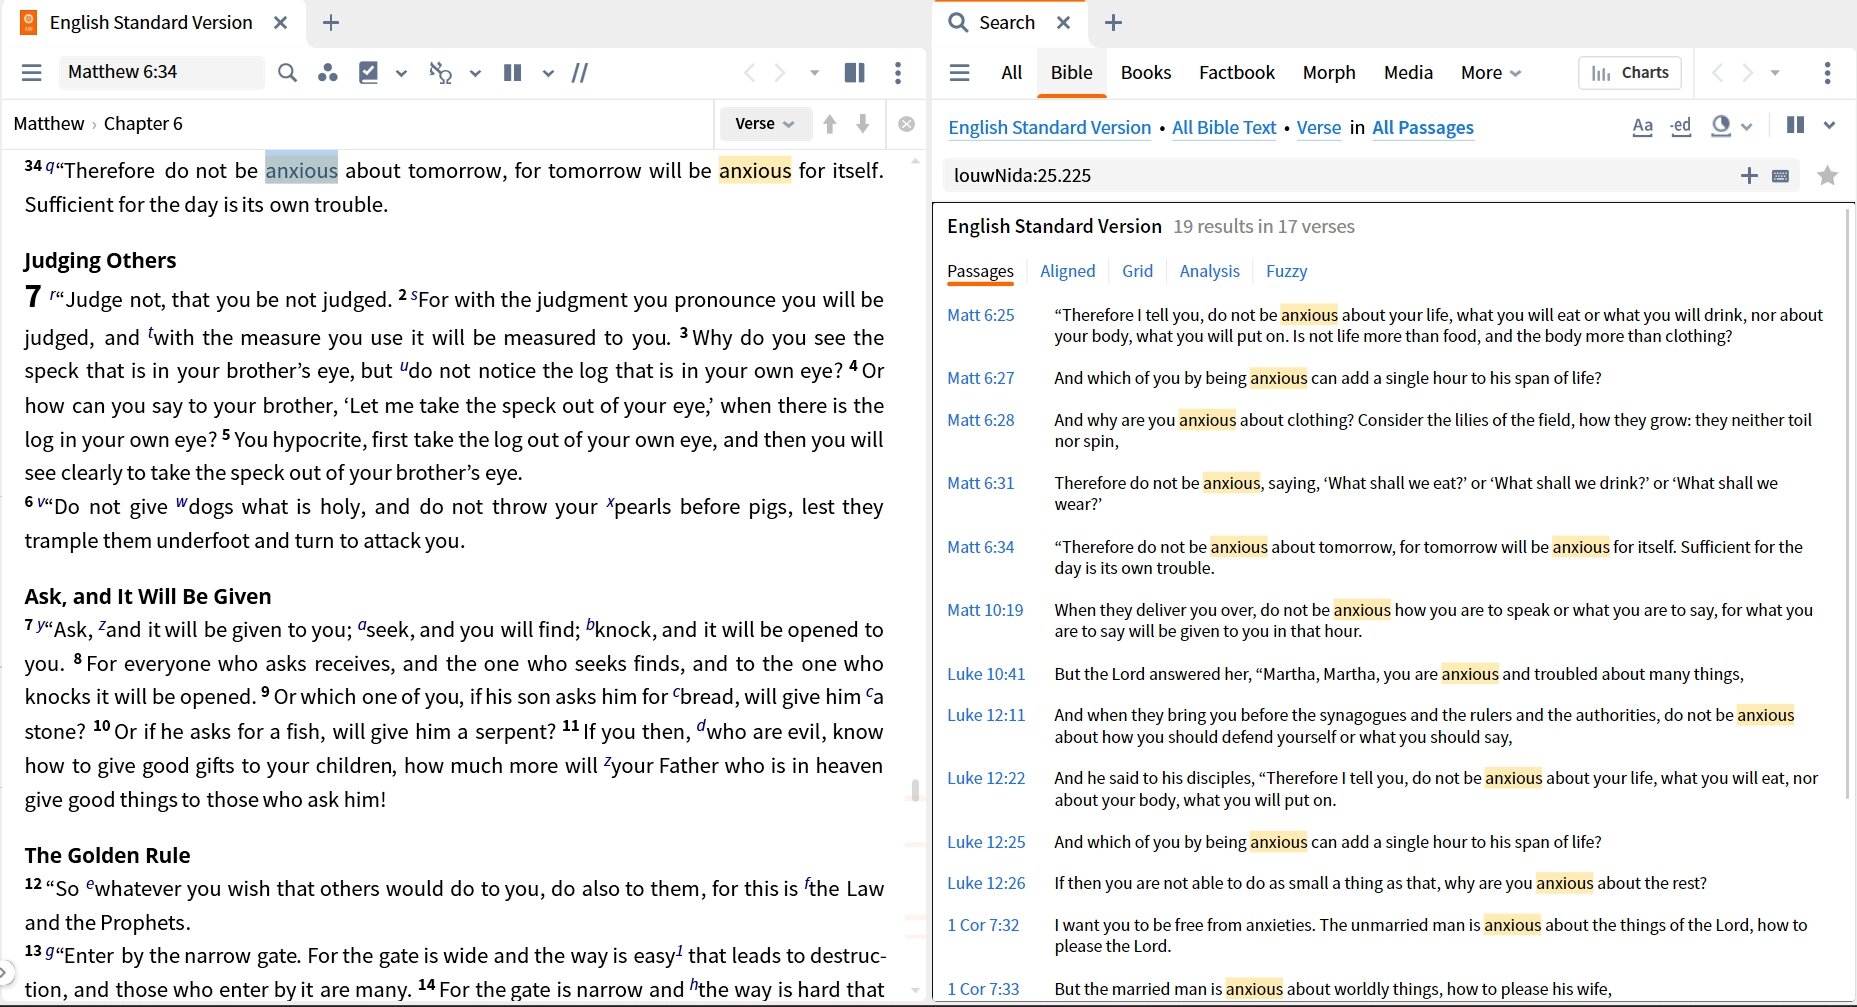Click the Charts button
Viewport: 1857px width, 1007px height.
(1630, 72)
